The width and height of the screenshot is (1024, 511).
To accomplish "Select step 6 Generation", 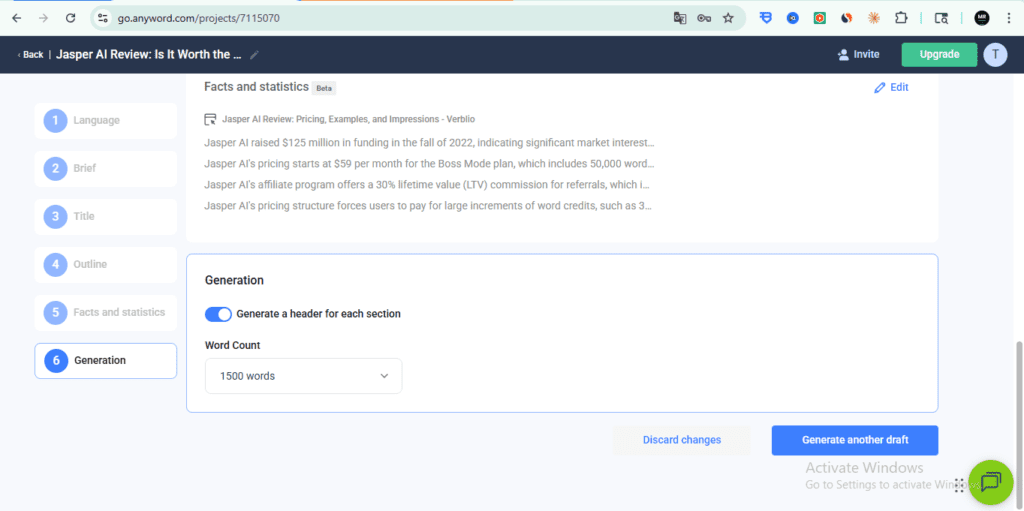I will pyautogui.click(x=106, y=361).
